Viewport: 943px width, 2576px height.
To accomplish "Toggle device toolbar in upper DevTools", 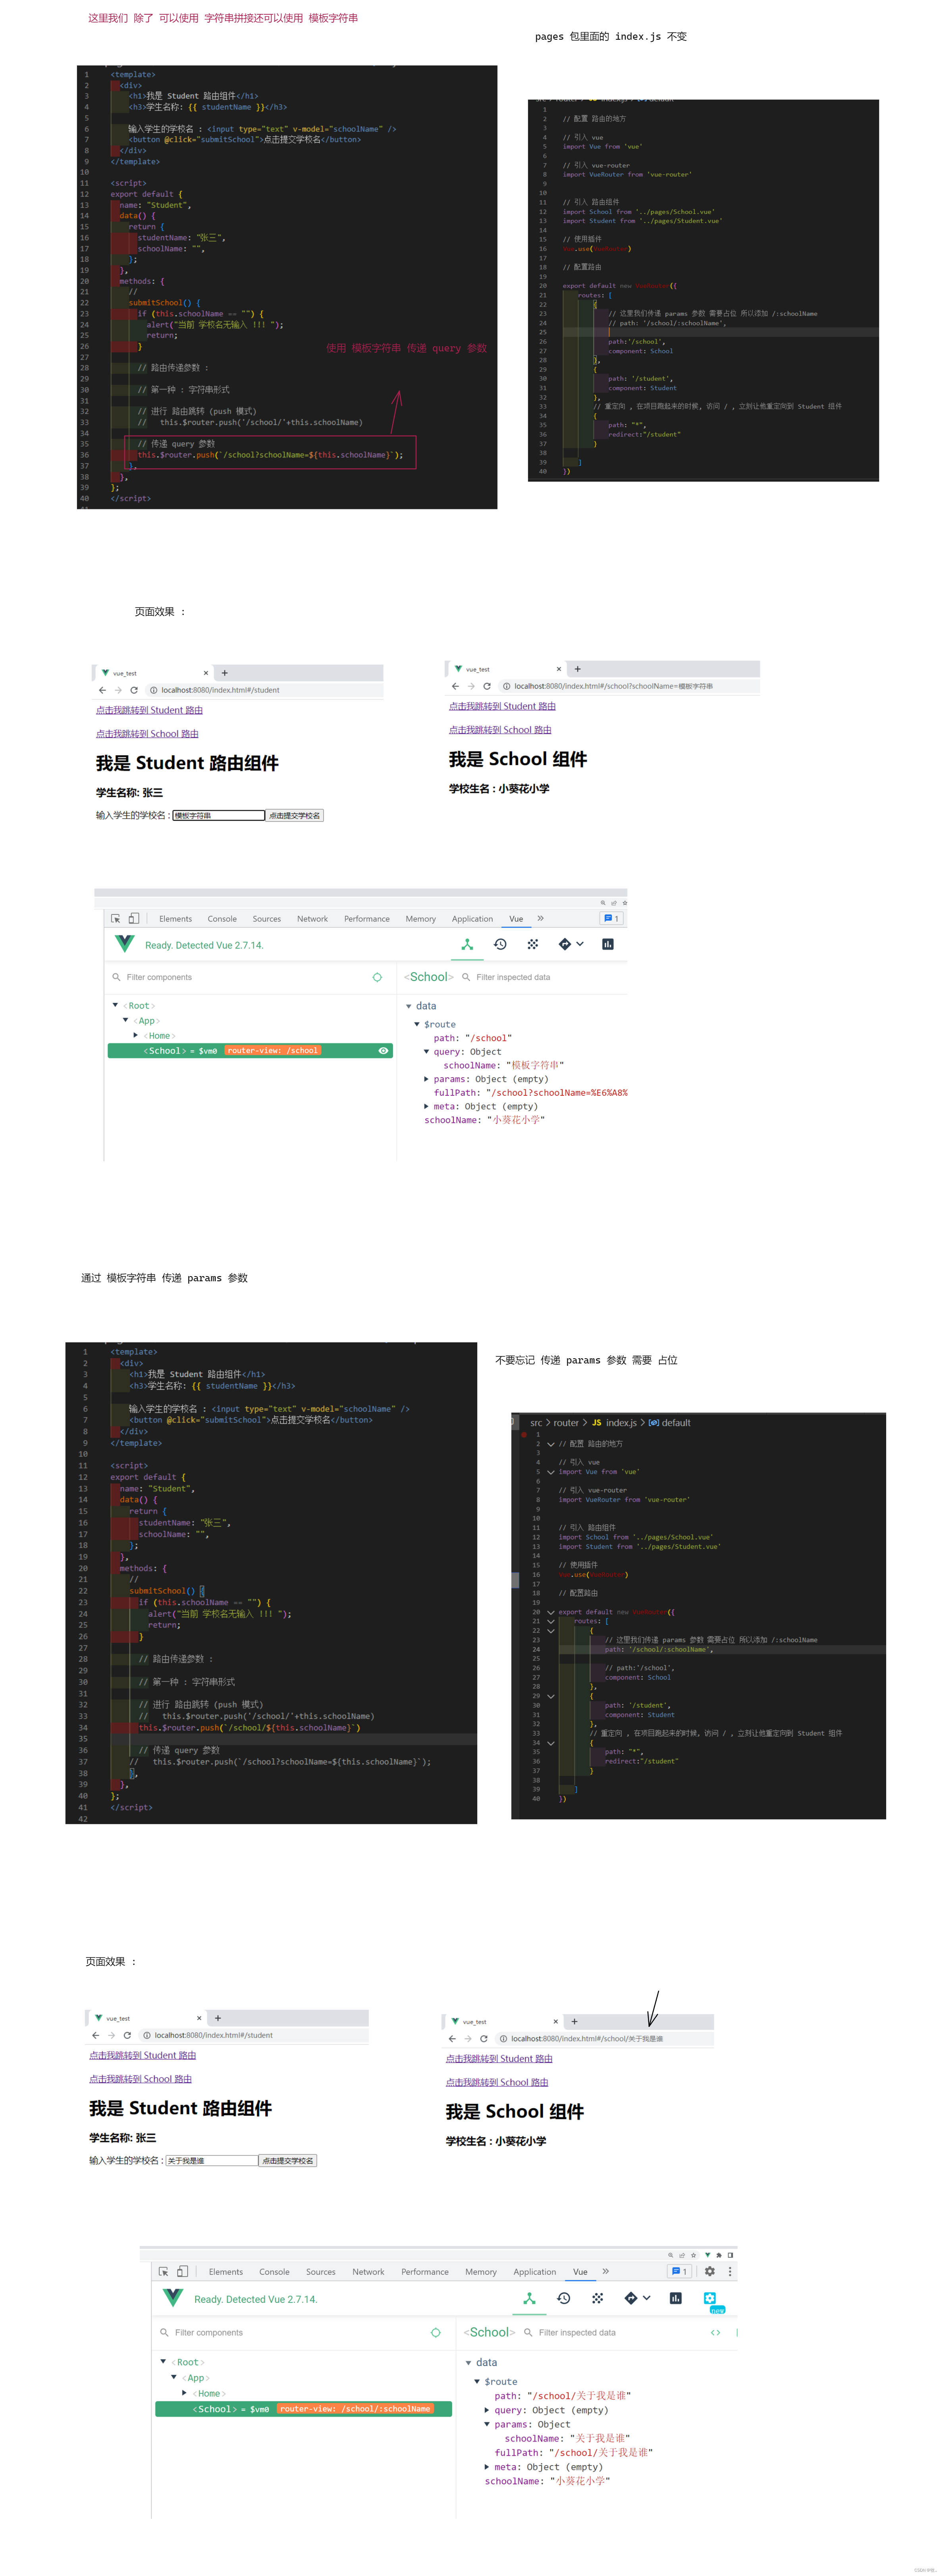I will click(x=134, y=918).
